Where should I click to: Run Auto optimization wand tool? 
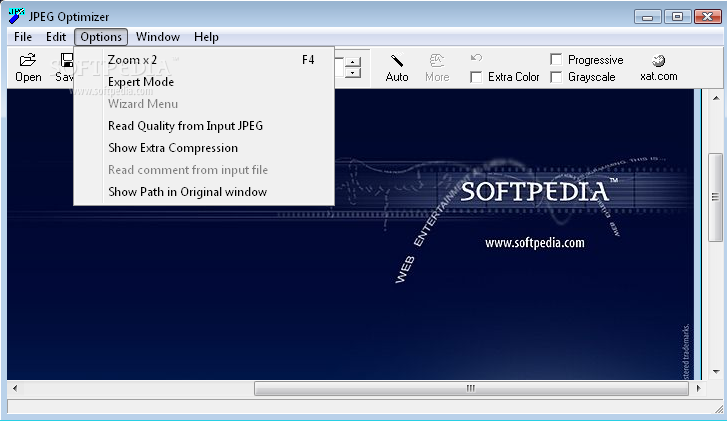click(396, 61)
